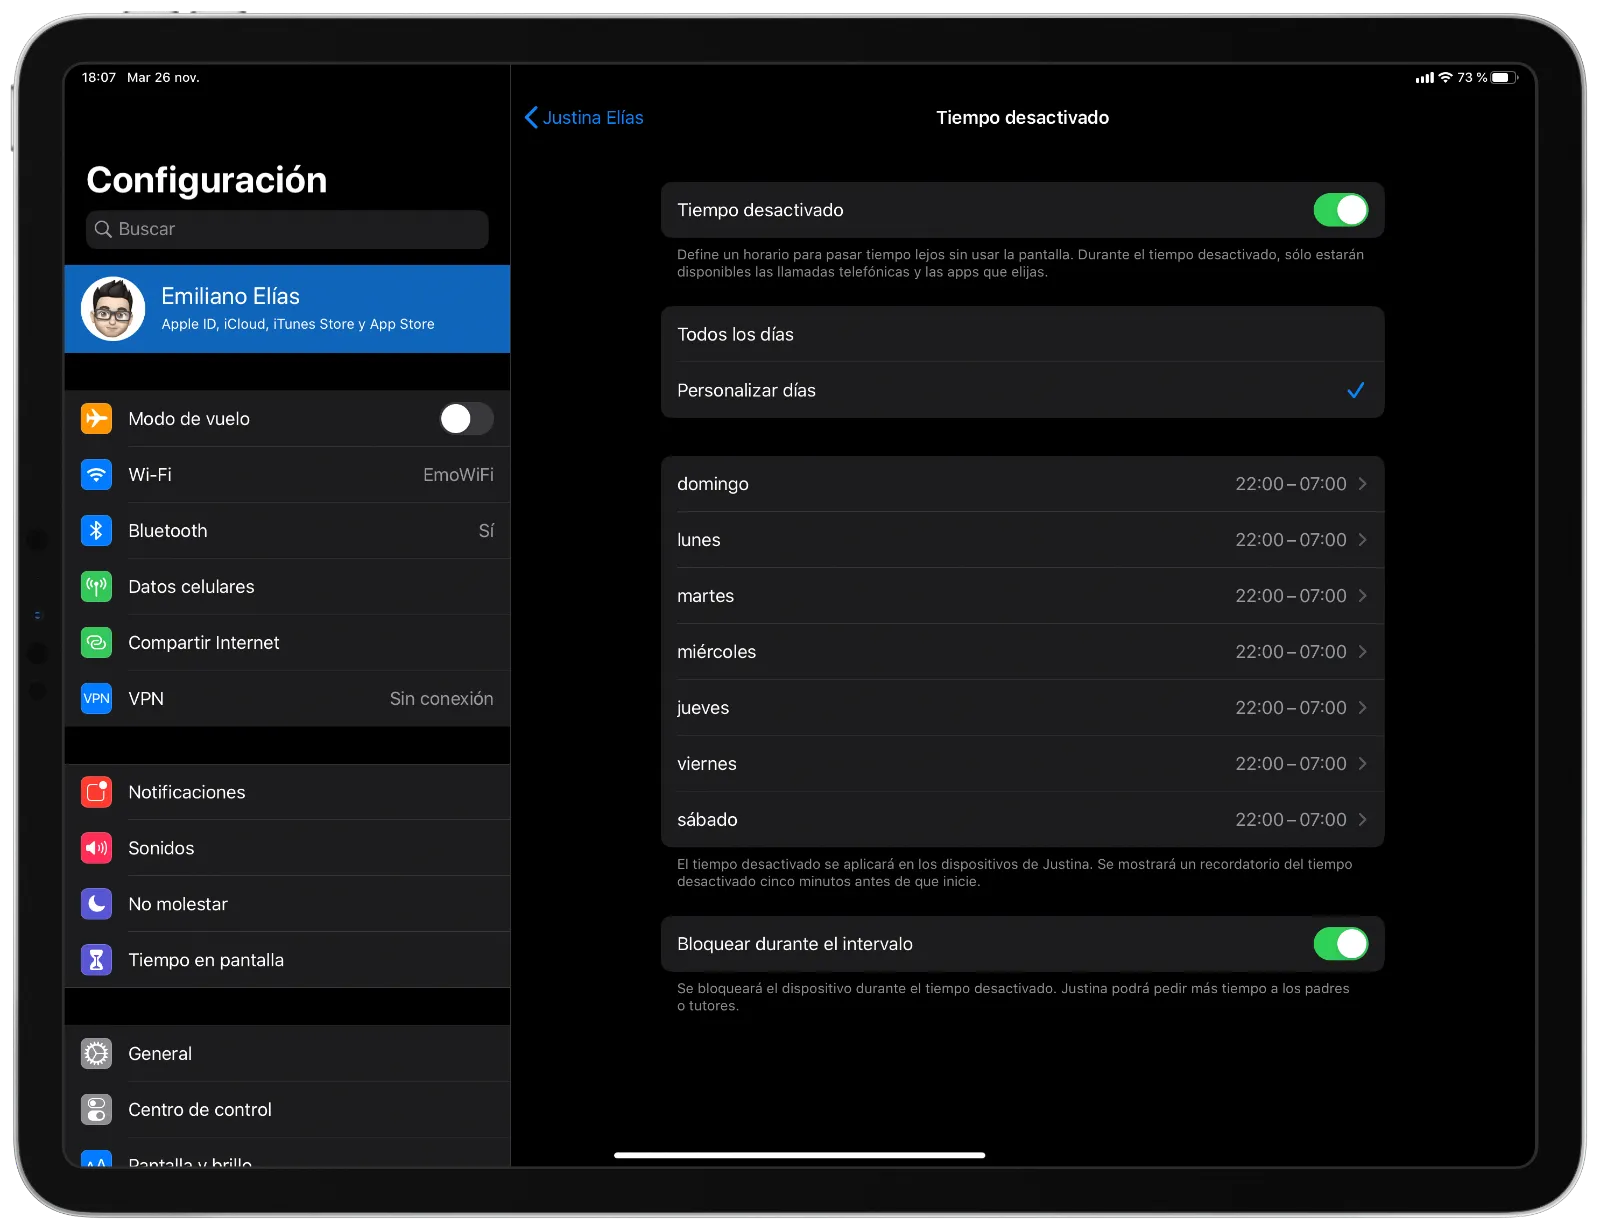The height and width of the screenshot is (1231, 1600).
Task: Turn off the Tiempo desactivado switch
Action: 1341,210
